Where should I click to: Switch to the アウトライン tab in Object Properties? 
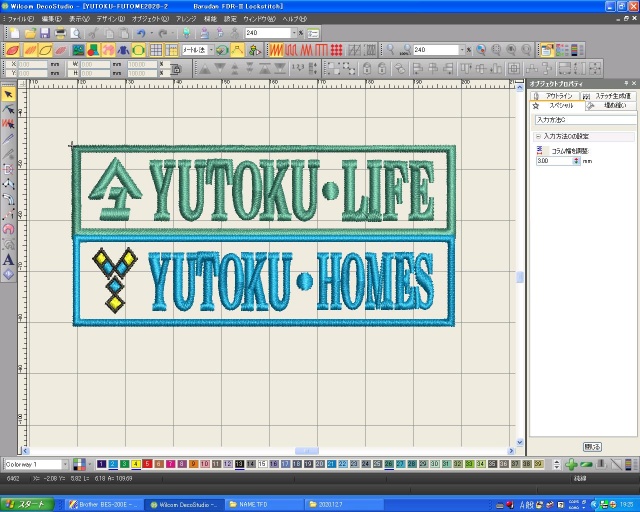click(555, 96)
